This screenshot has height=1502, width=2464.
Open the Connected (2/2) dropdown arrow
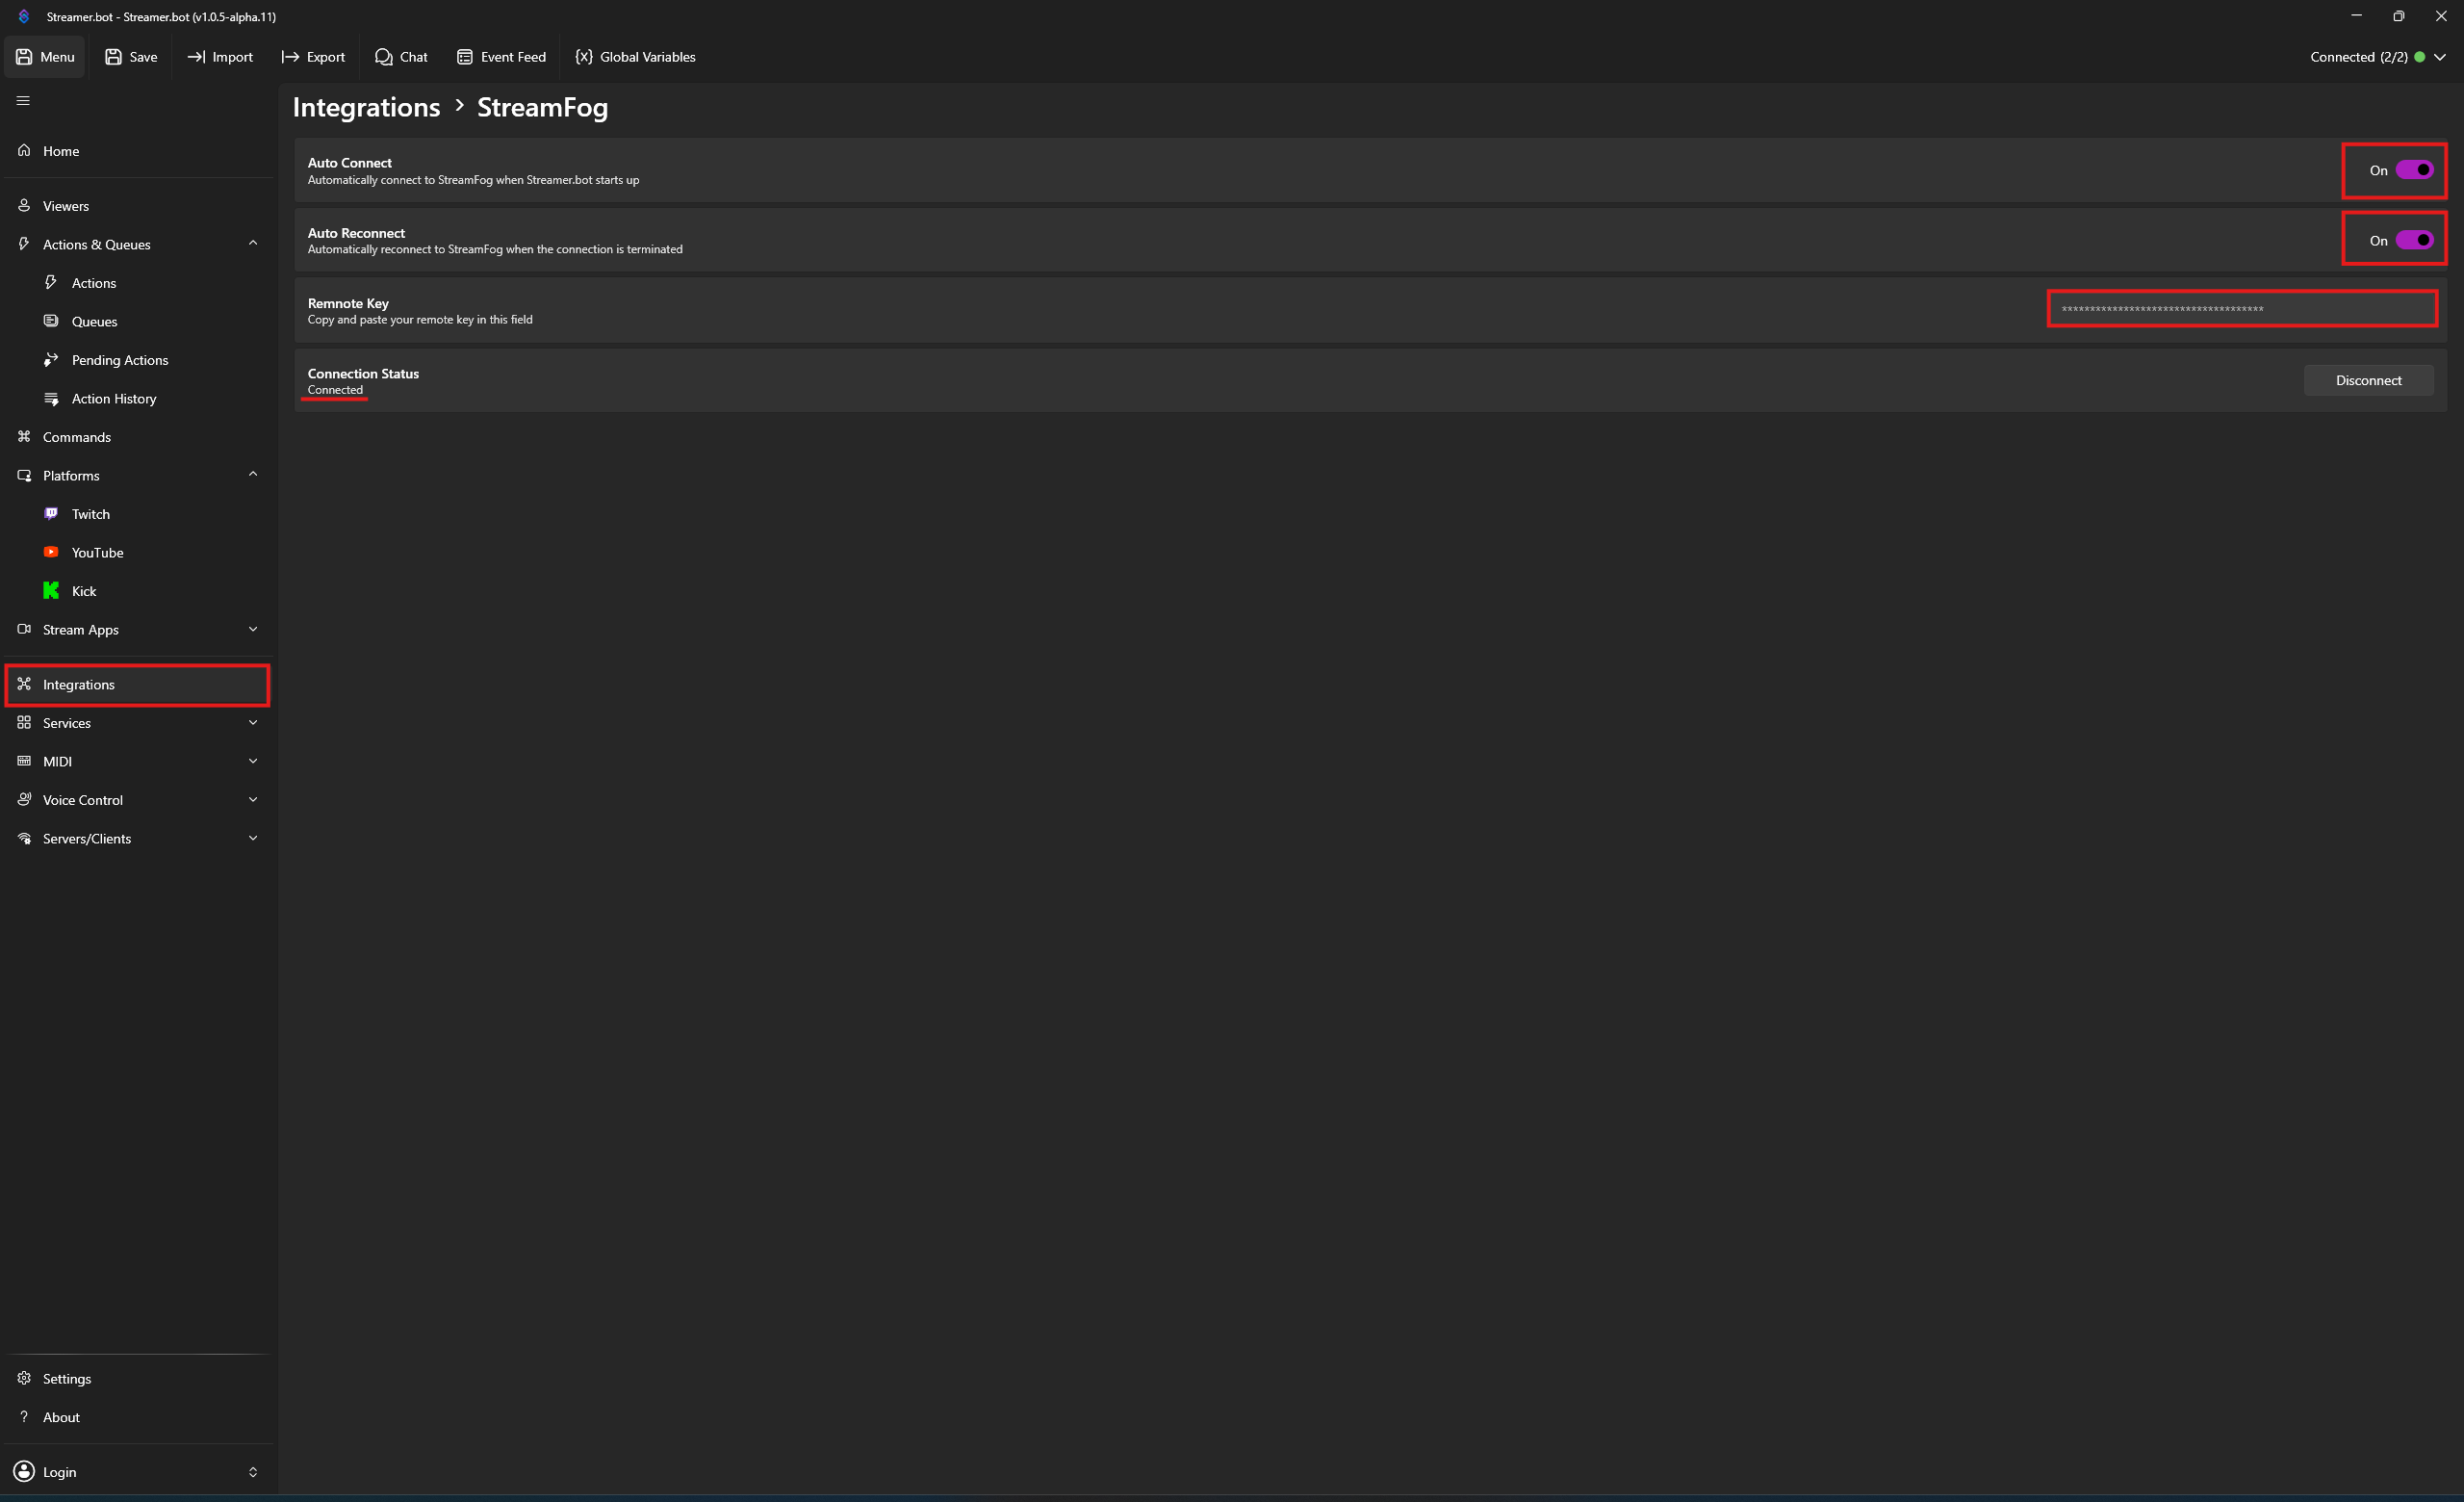tap(2440, 57)
